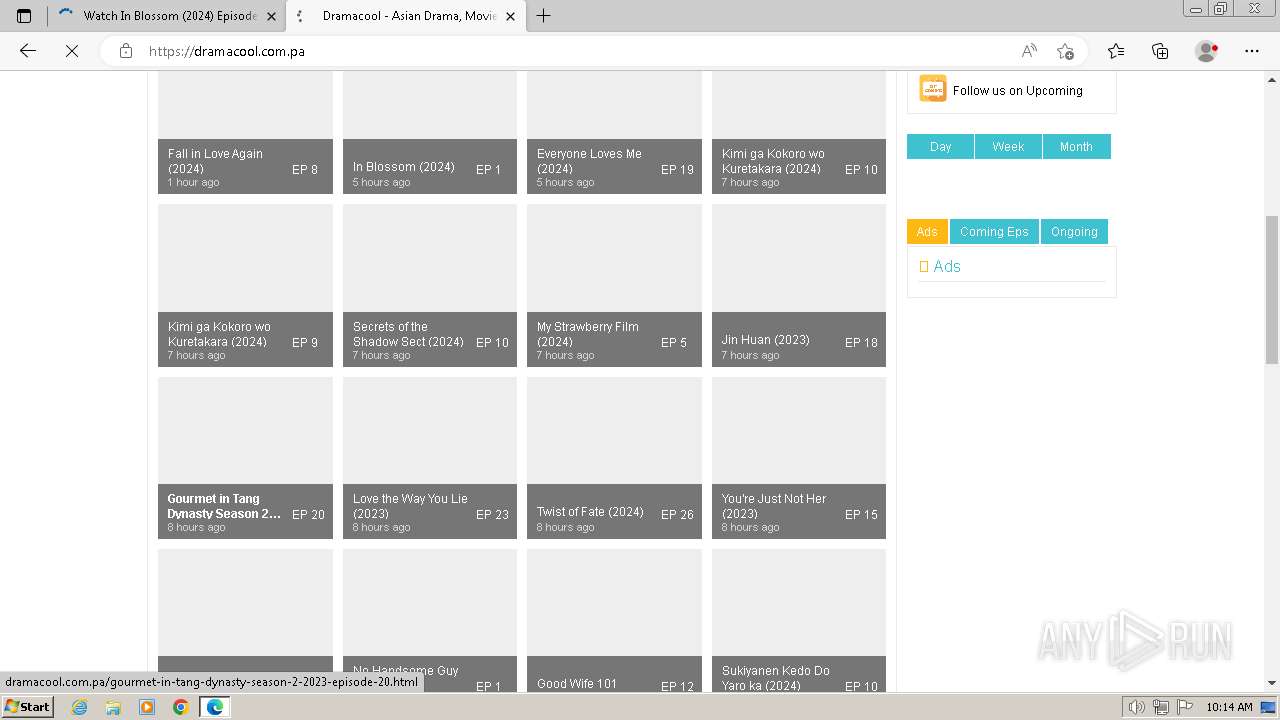1280x720 pixels.
Task: Open Twist of Fate (2024) EP 26
Action: 614,458
